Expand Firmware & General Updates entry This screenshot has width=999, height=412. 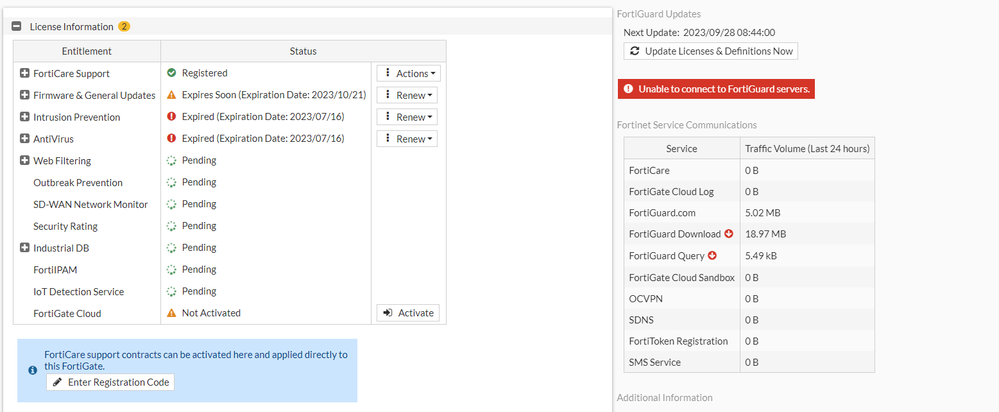click(x=24, y=96)
